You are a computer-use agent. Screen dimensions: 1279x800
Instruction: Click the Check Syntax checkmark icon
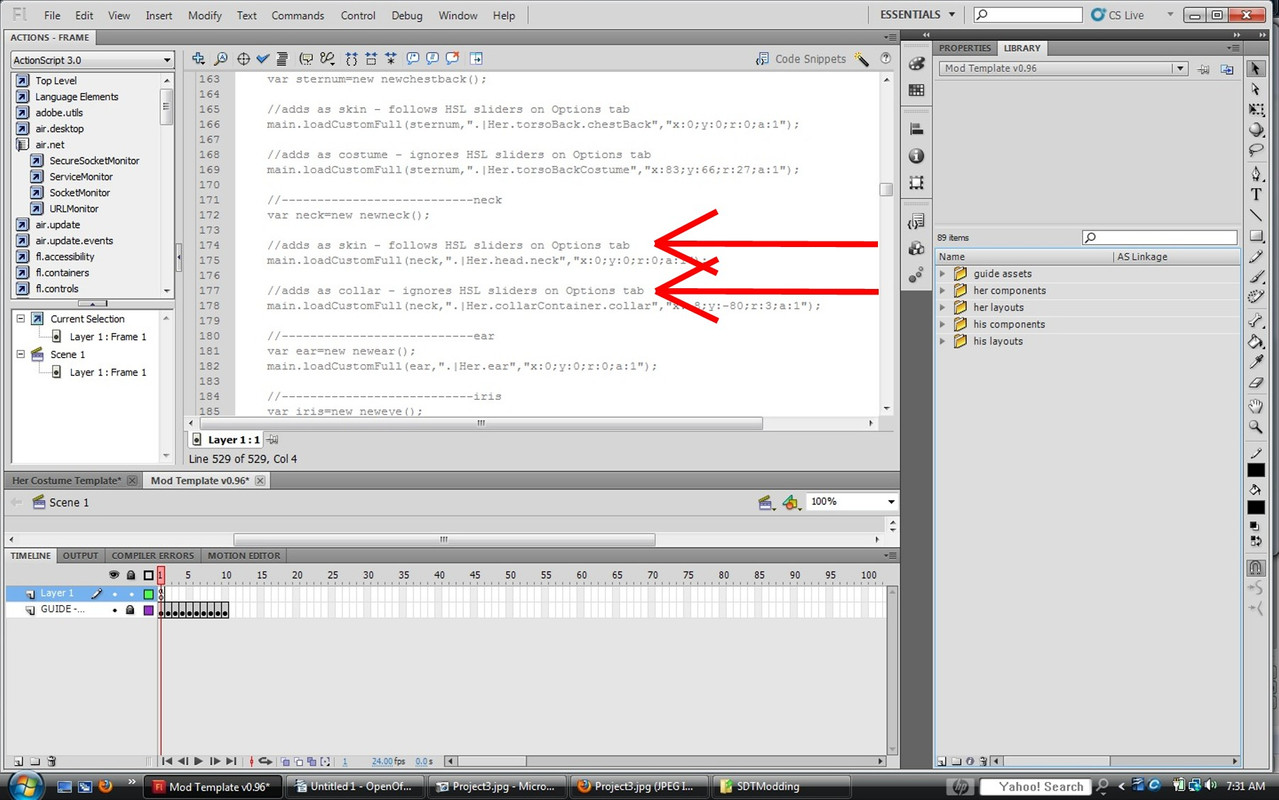pos(263,59)
